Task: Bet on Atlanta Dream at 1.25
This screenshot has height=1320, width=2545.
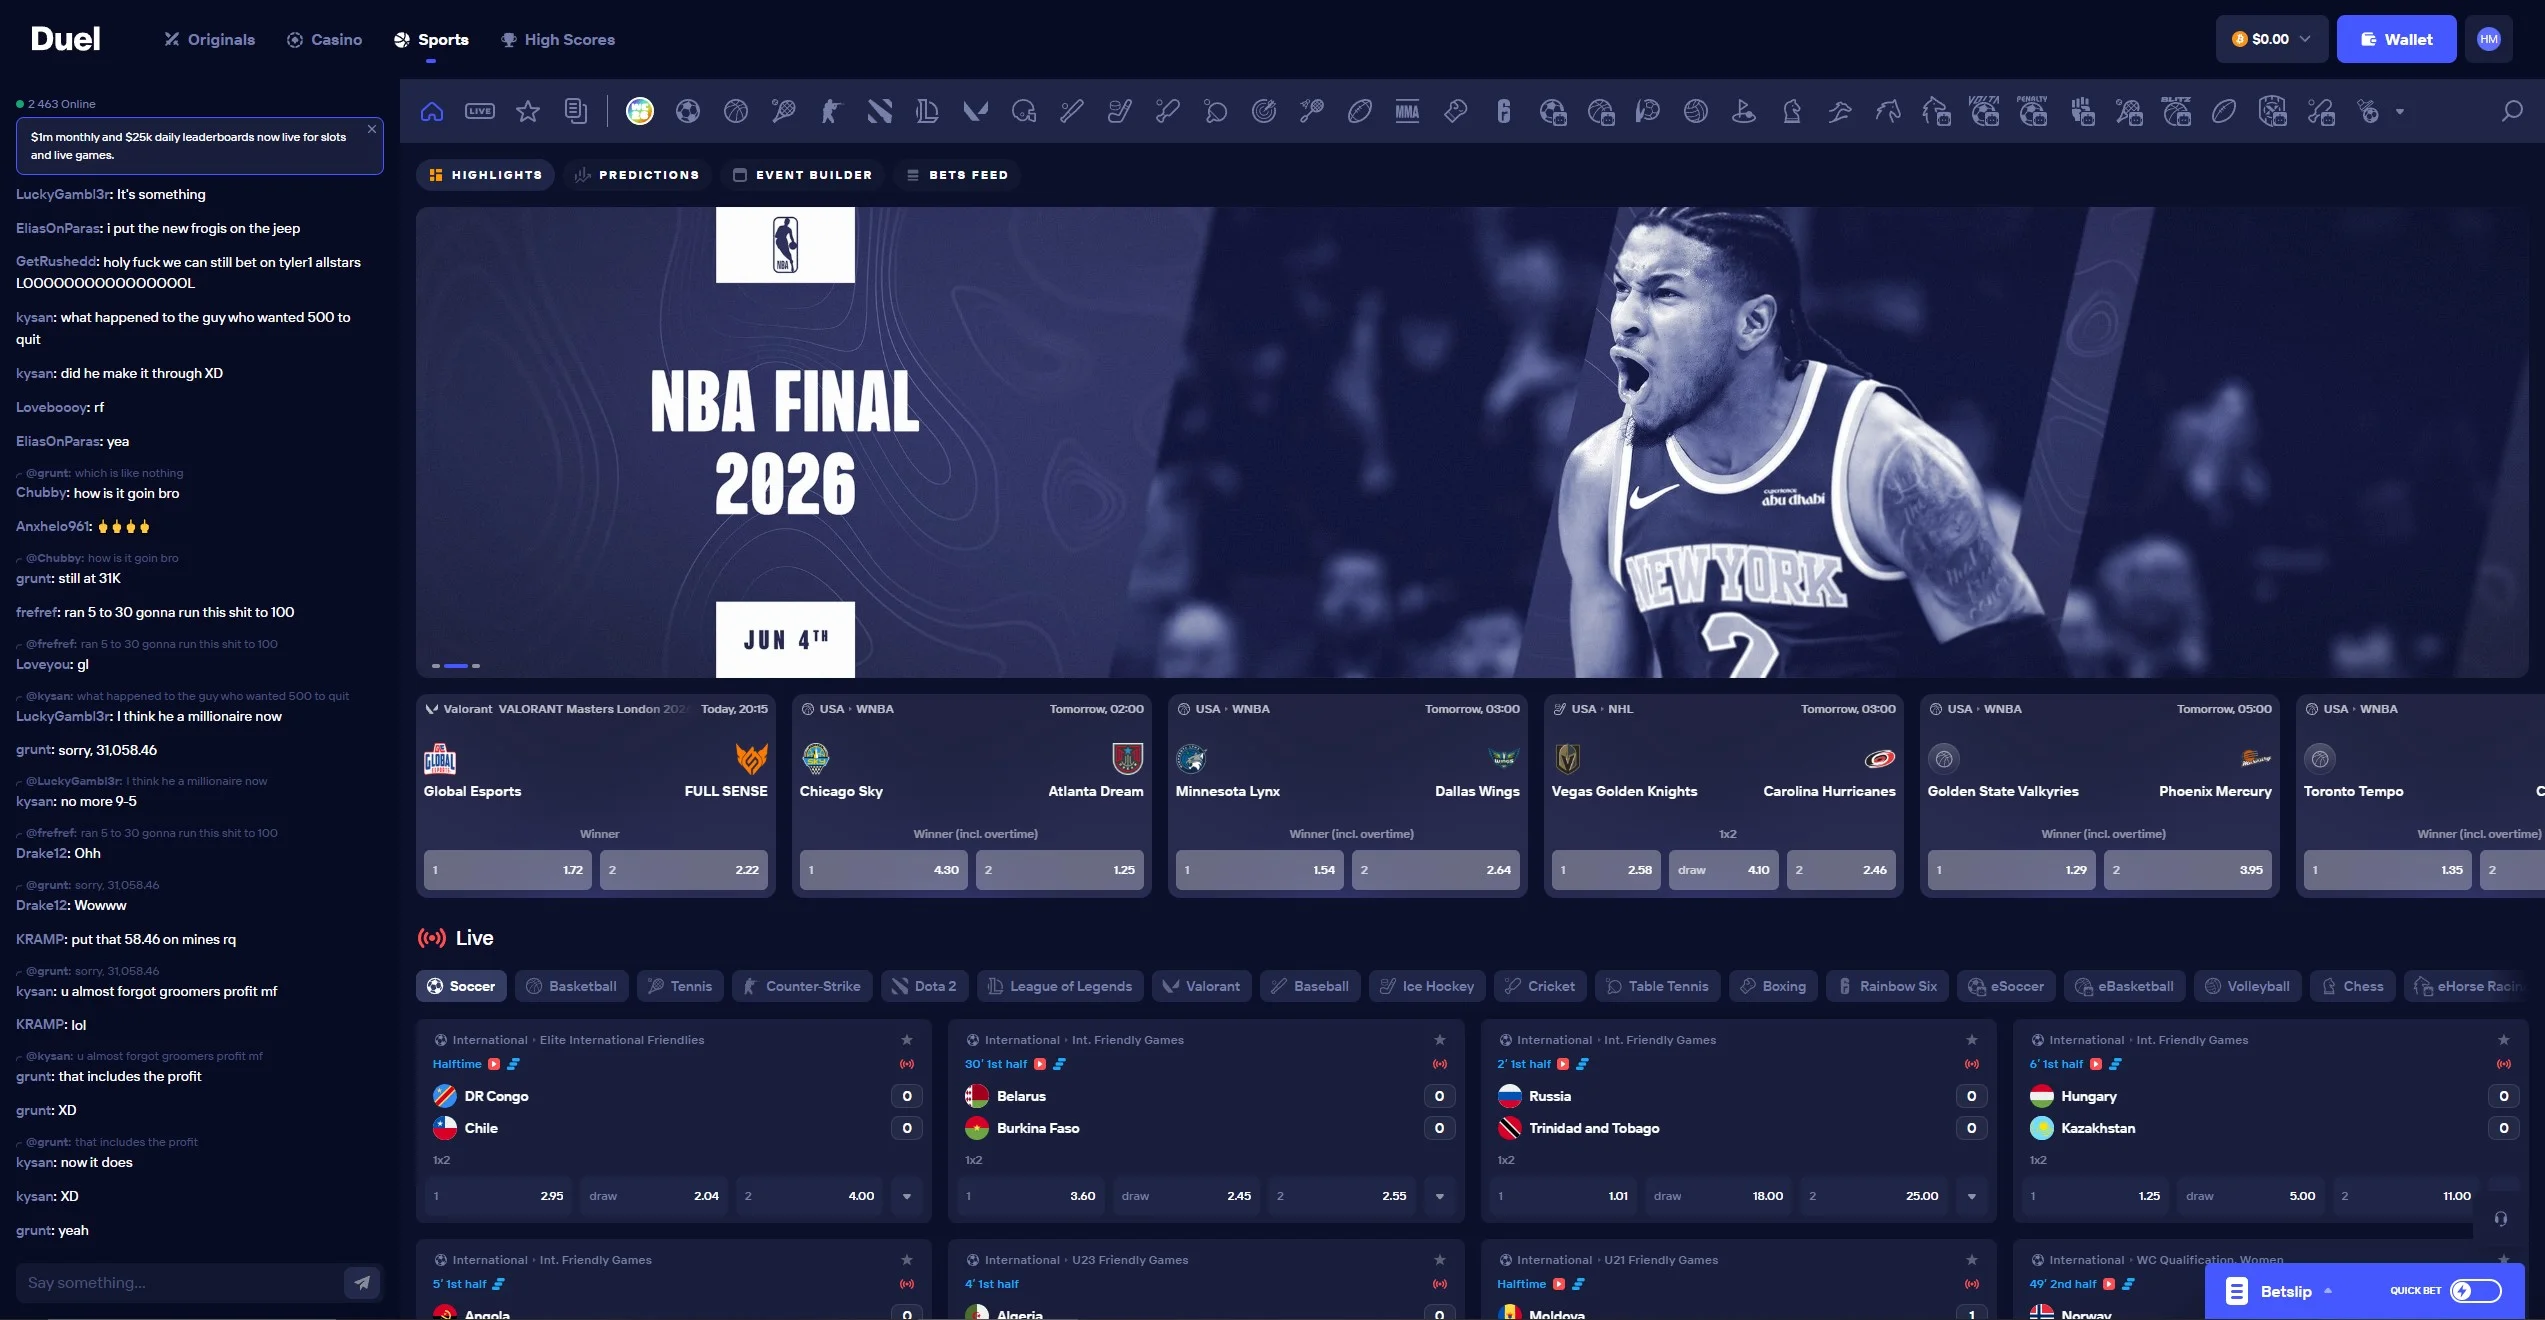Action: tap(1060, 870)
